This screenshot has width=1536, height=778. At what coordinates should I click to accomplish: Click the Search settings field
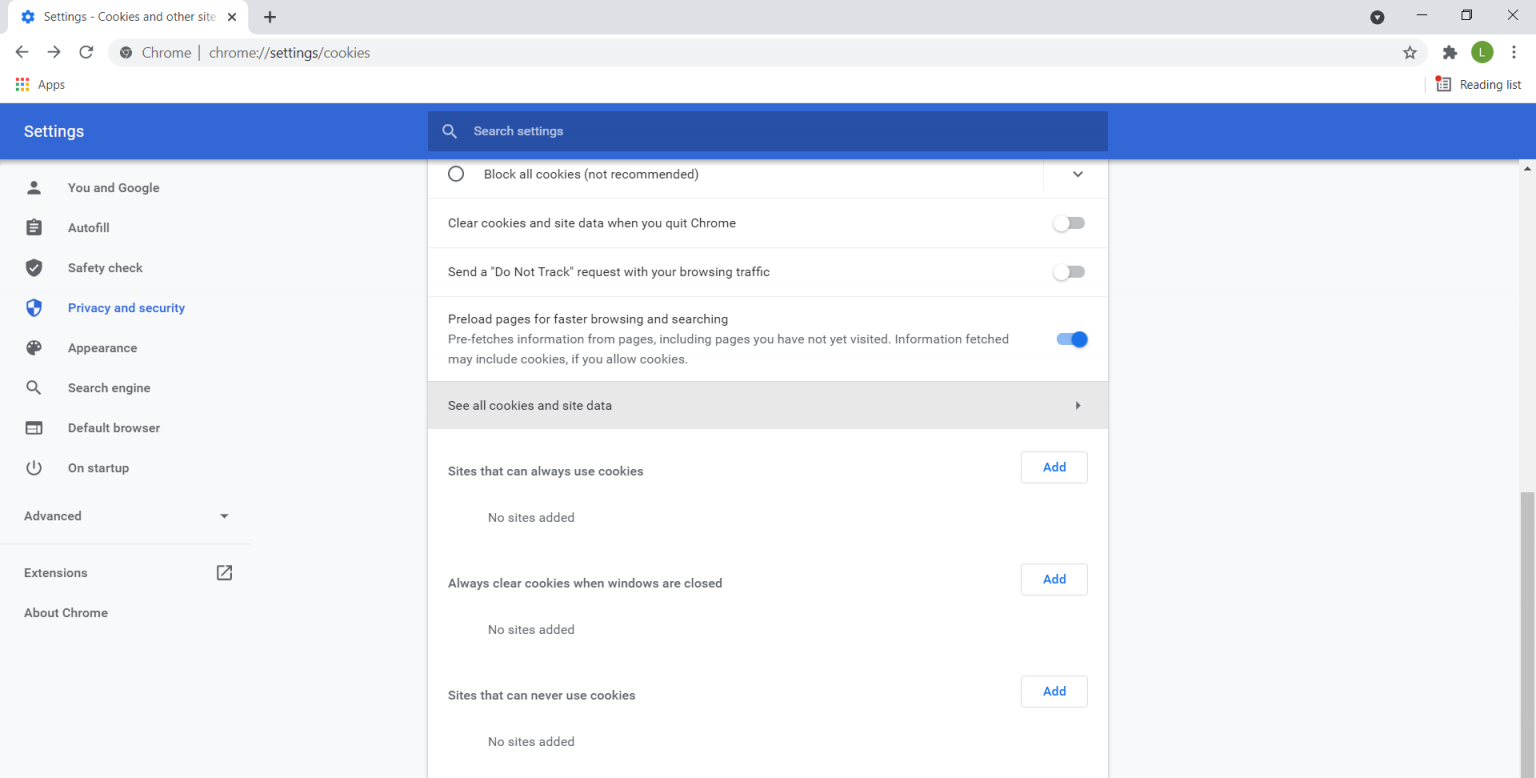767,131
